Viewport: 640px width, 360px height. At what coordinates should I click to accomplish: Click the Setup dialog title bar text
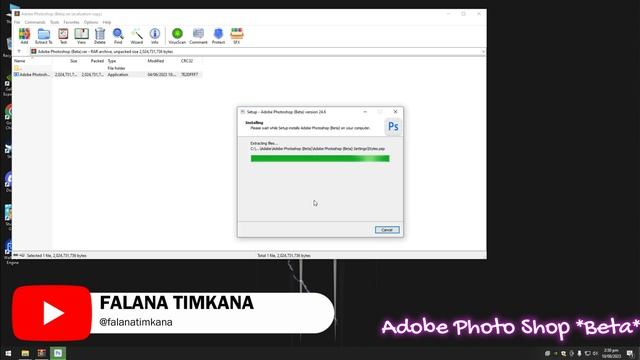[x=286, y=112]
